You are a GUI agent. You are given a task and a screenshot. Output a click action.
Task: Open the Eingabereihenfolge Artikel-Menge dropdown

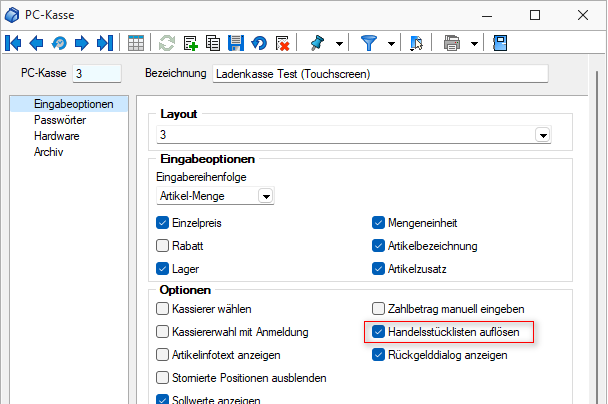point(266,196)
